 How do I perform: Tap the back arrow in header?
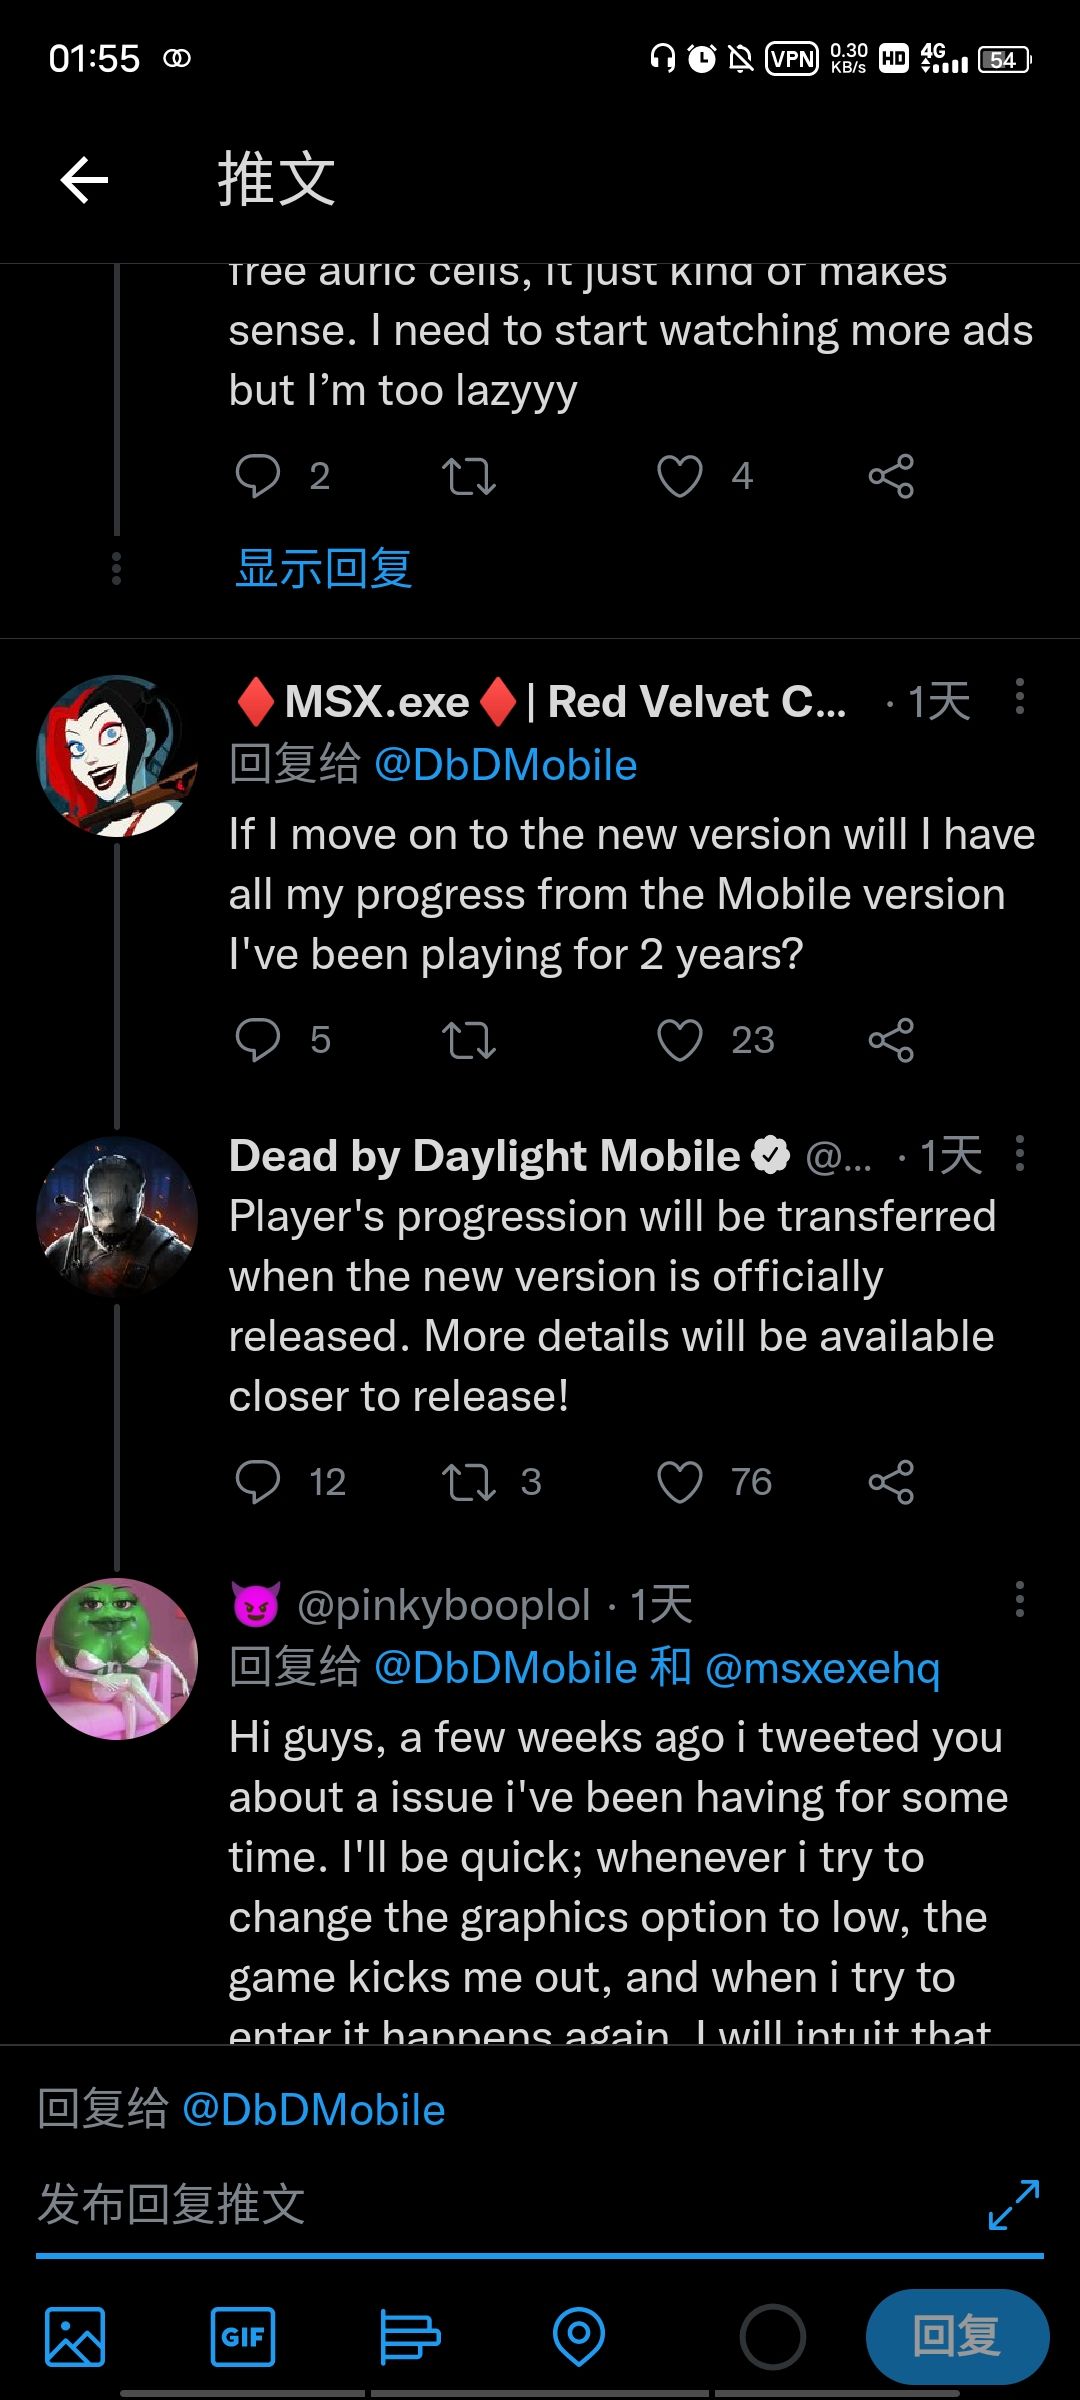click(84, 180)
